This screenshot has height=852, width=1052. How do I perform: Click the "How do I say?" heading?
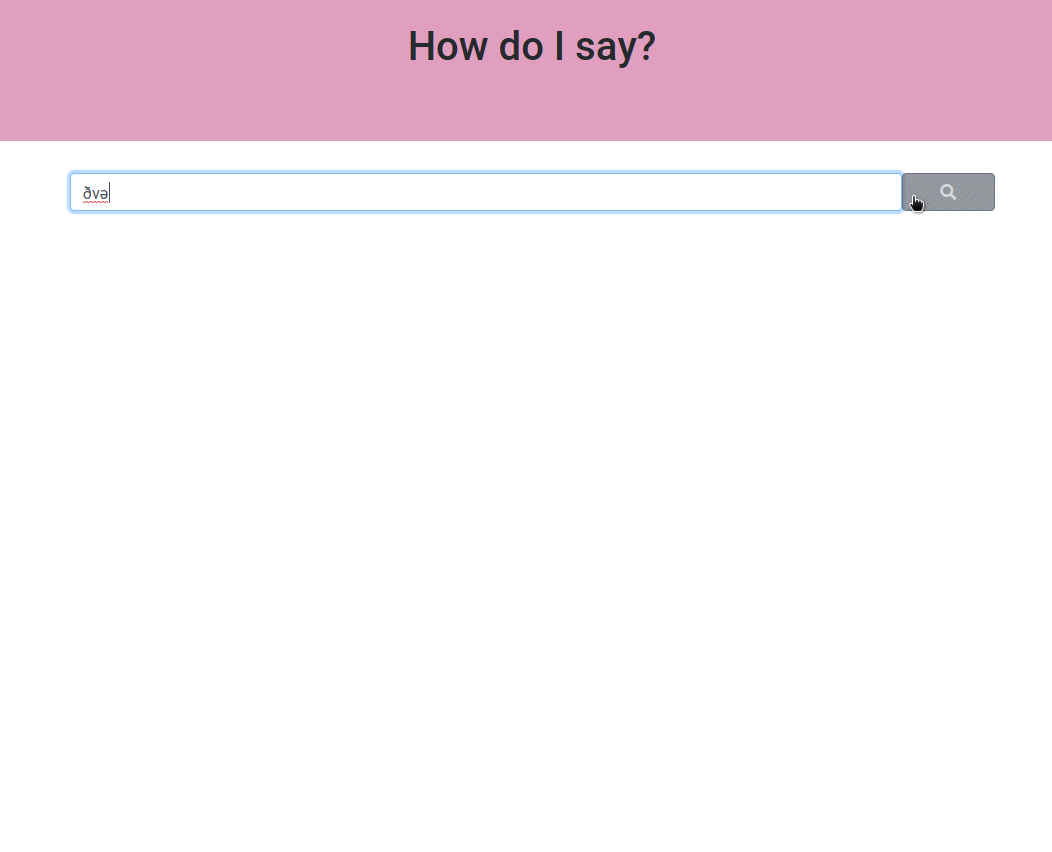coord(531,46)
